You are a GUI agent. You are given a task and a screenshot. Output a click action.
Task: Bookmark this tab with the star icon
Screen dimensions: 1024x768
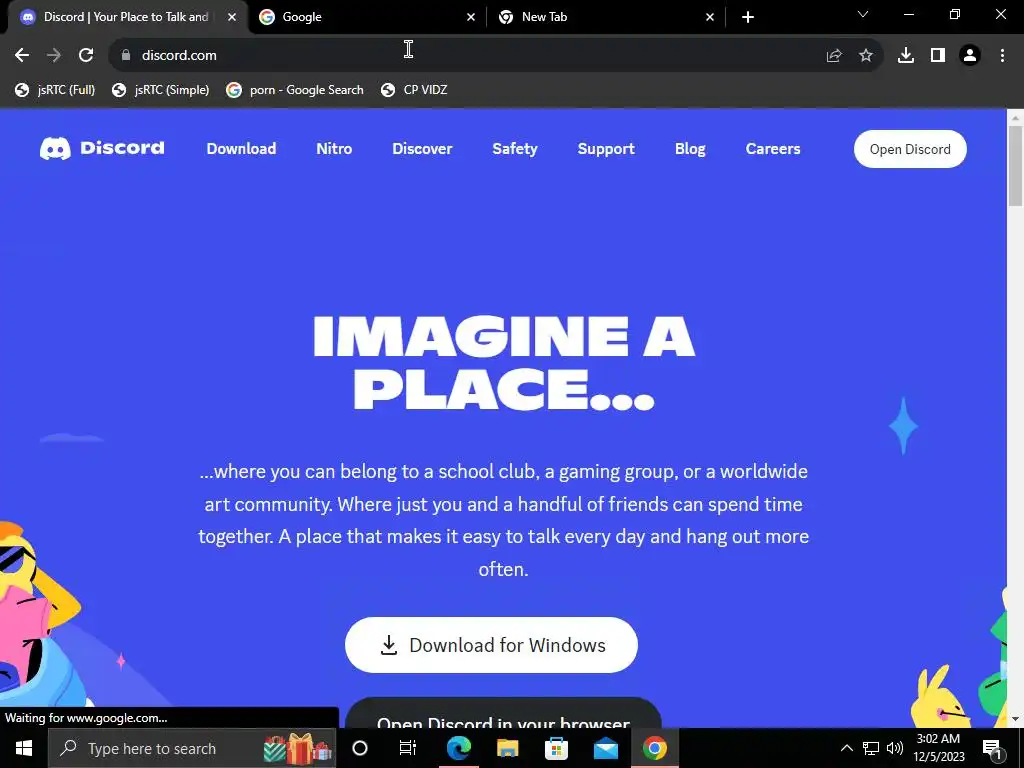[x=866, y=56]
